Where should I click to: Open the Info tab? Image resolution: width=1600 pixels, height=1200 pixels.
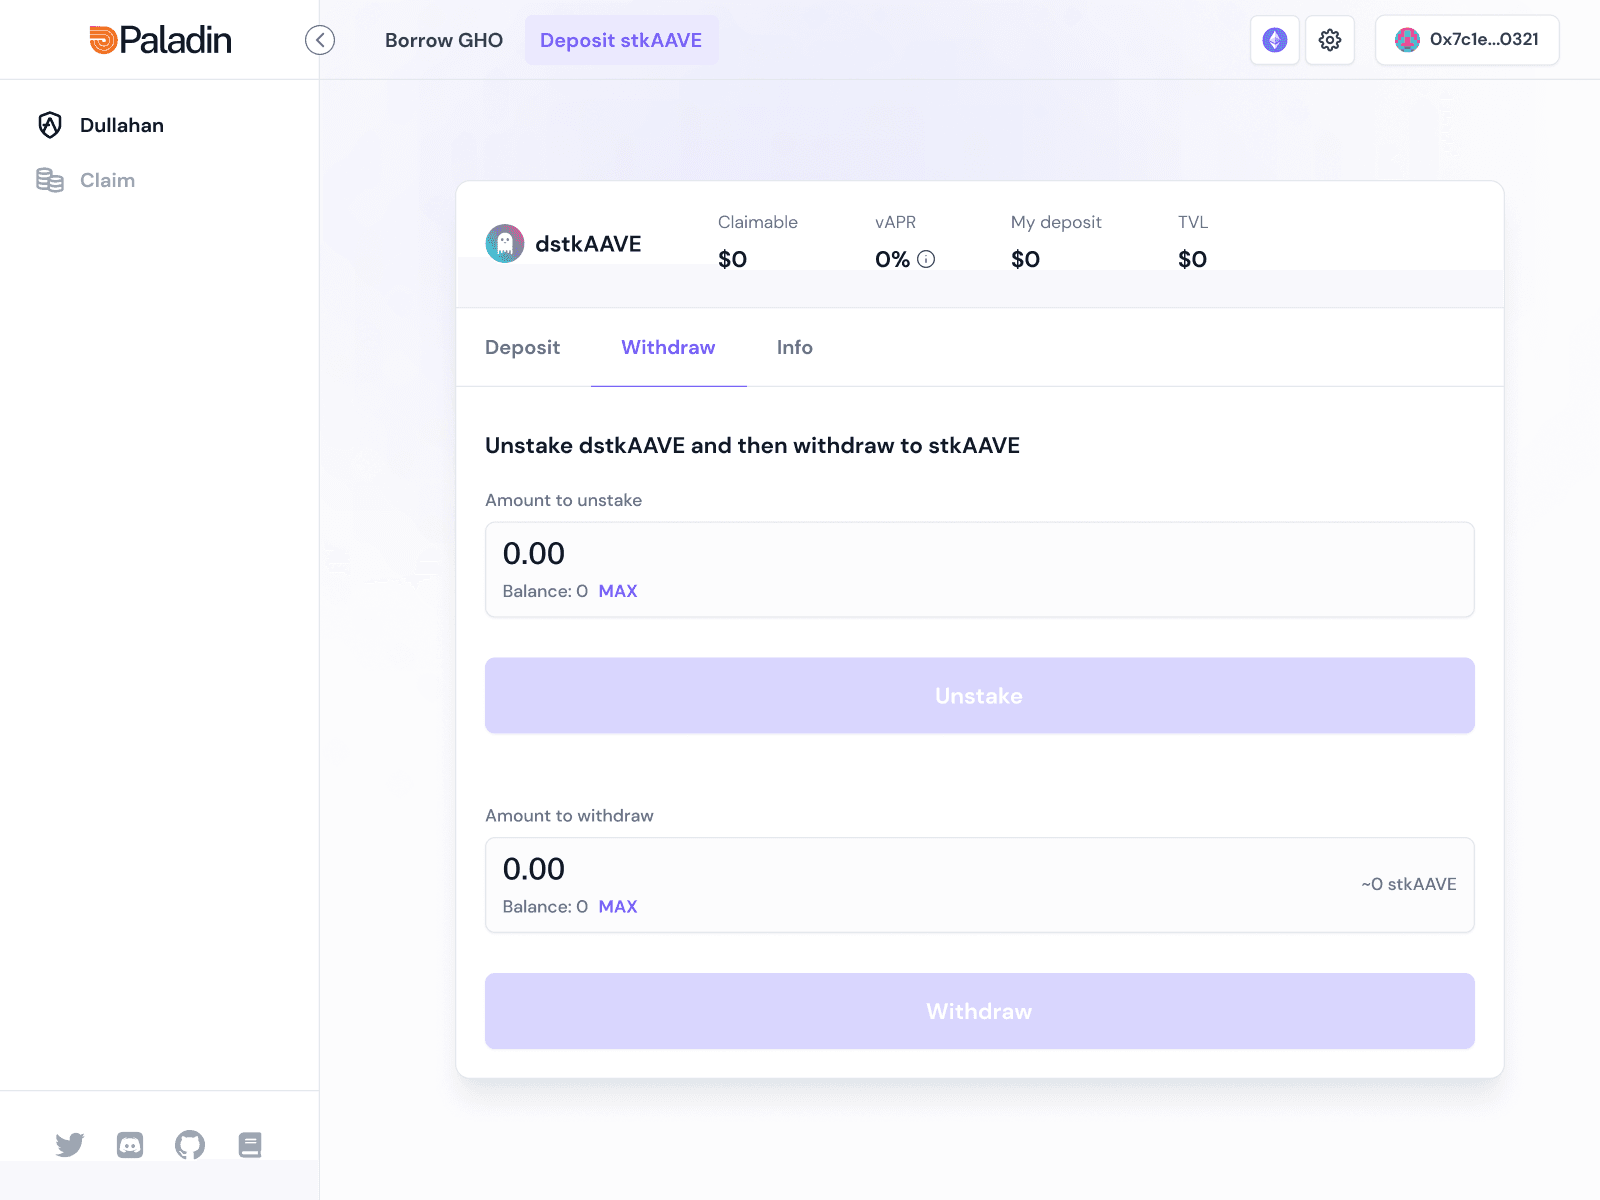click(795, 347)
